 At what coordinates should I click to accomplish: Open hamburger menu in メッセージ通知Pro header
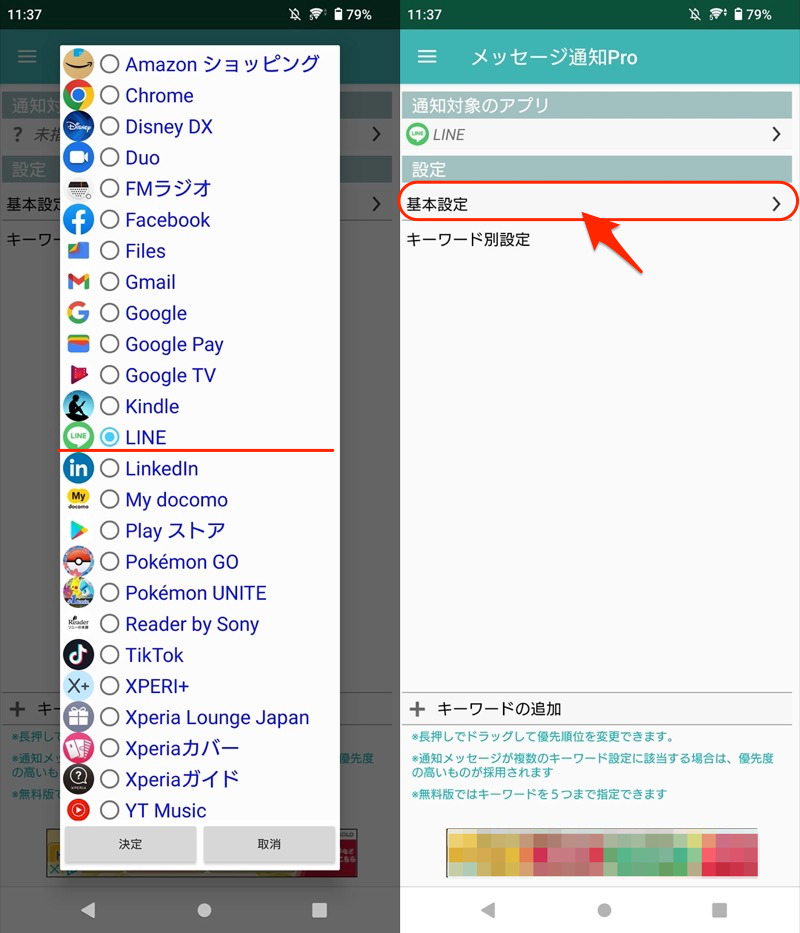[x=427, y=57]
